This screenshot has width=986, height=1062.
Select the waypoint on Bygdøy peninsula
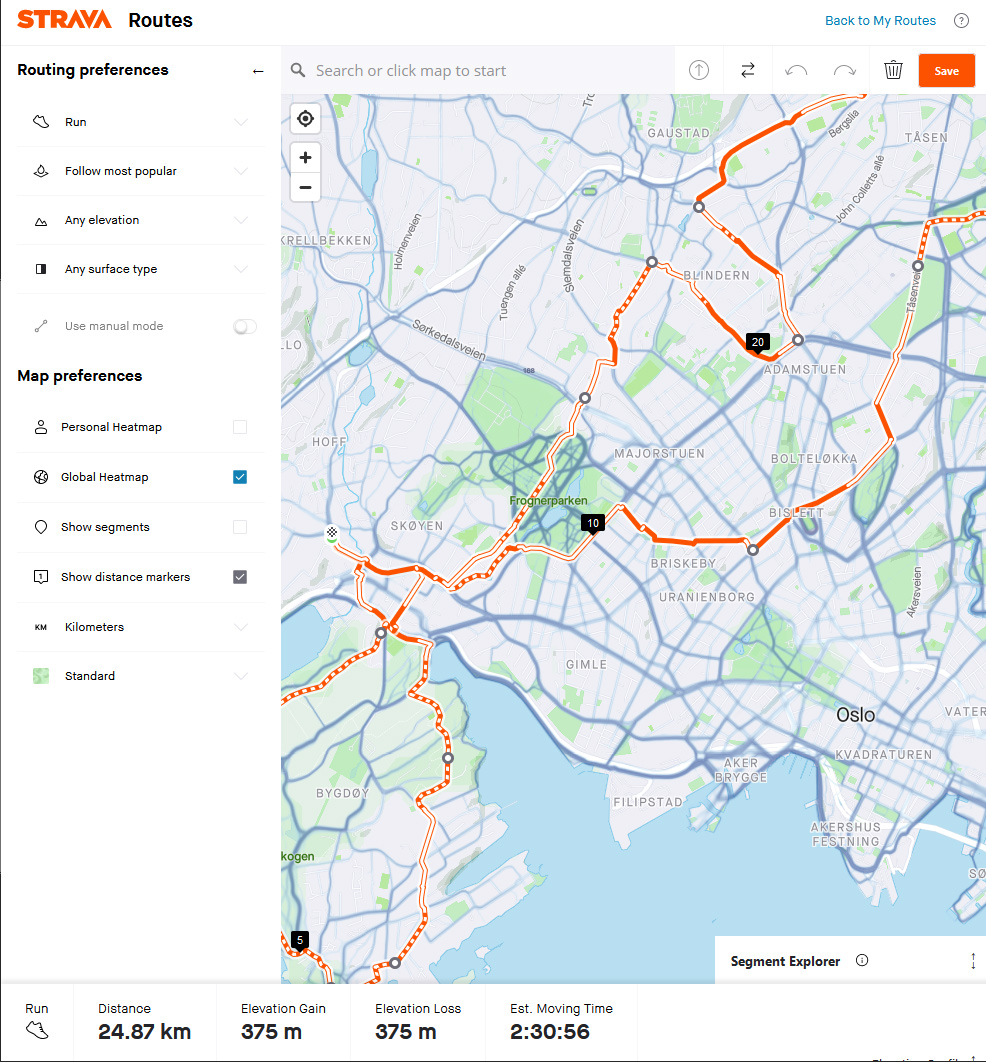pyautogui.click(x=448, y=758)
